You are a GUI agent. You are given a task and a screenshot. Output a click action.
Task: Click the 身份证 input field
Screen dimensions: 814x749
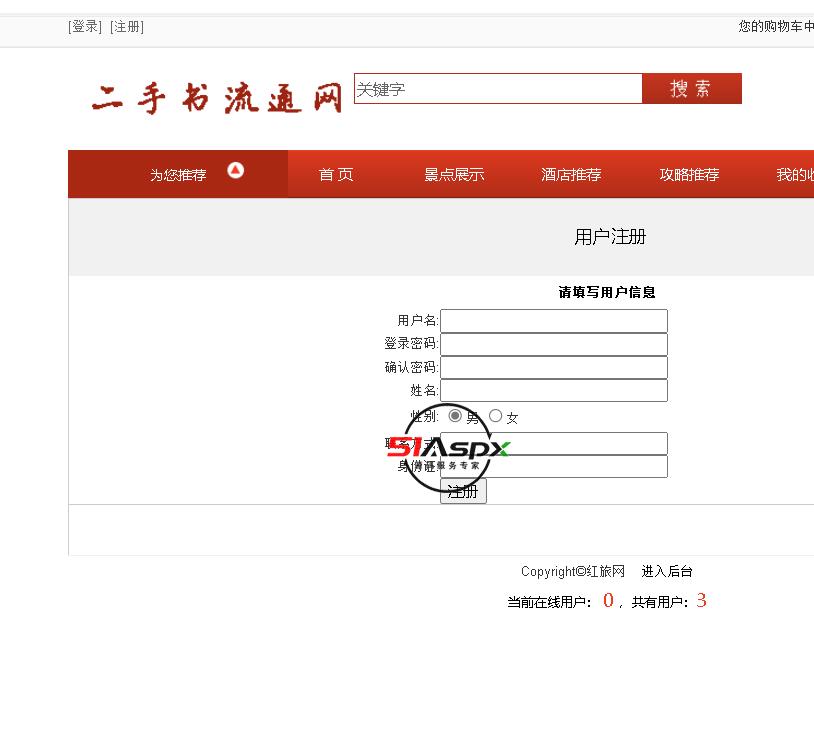554,467
